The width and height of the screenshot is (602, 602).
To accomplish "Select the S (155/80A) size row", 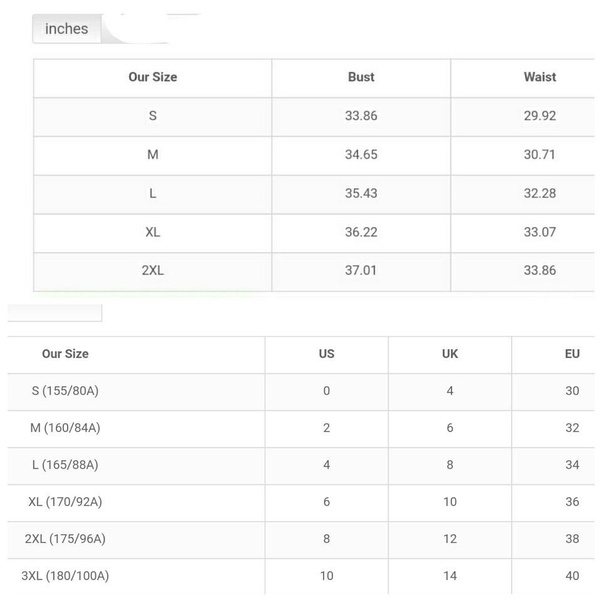I will (65, 391).
